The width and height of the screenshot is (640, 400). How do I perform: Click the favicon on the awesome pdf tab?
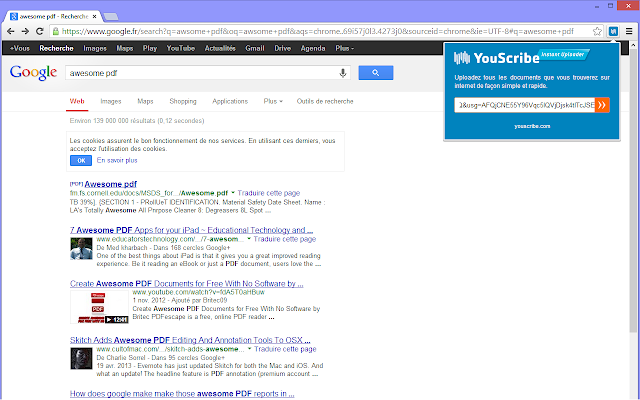point(14,16)
